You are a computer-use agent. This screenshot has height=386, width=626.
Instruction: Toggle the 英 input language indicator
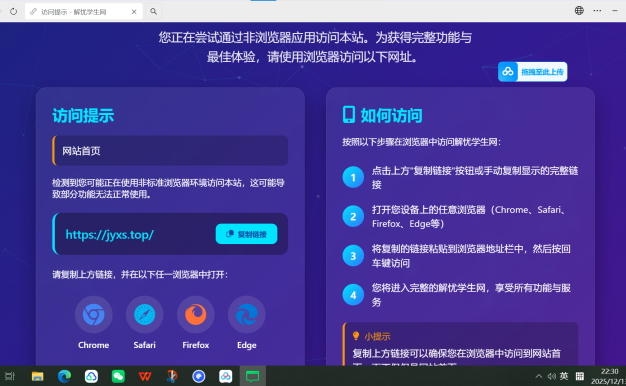564,376
